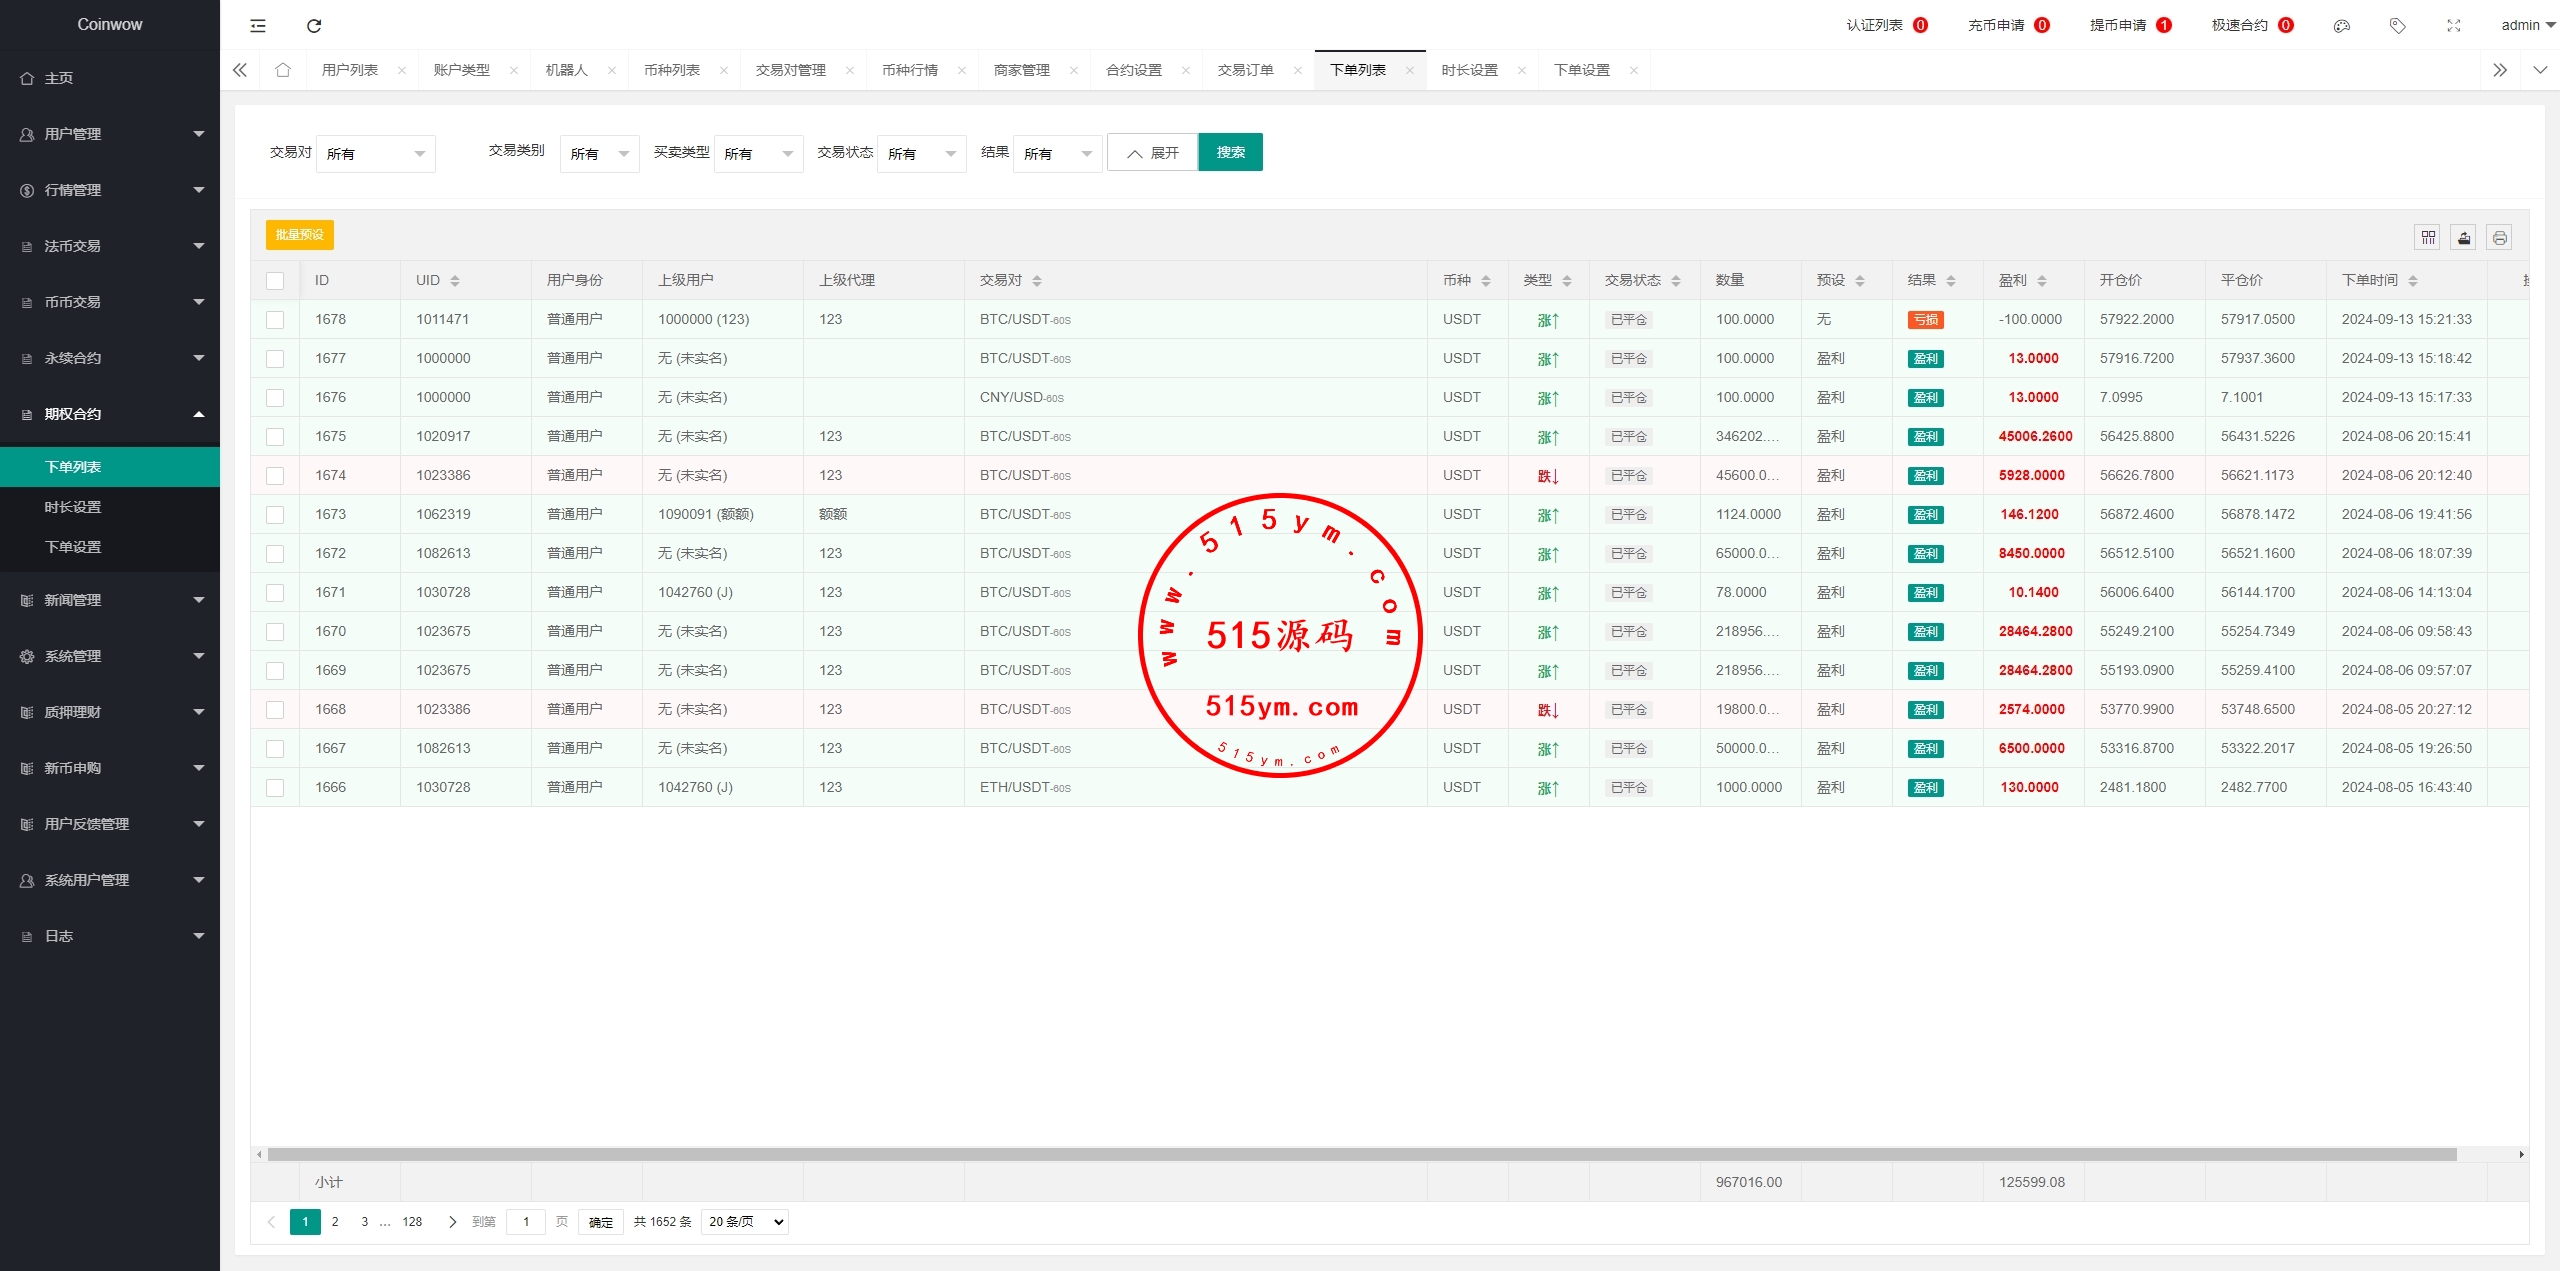
Task: Click the print table icon
Action: coord(2499,237)
